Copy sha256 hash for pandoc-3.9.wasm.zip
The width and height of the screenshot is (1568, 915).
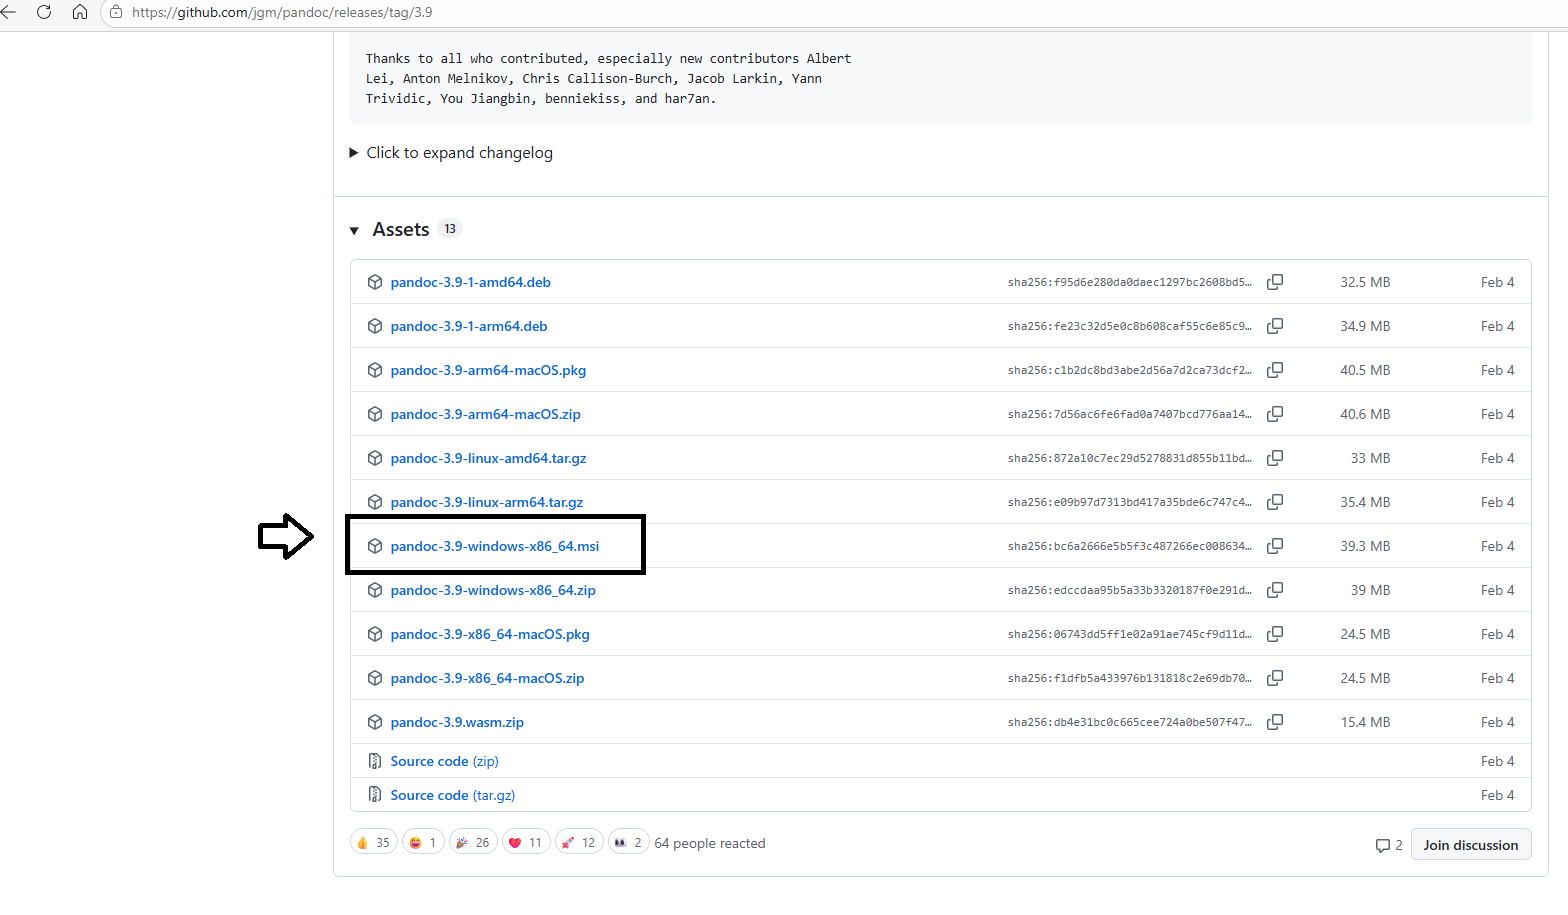coord(1275,722)
